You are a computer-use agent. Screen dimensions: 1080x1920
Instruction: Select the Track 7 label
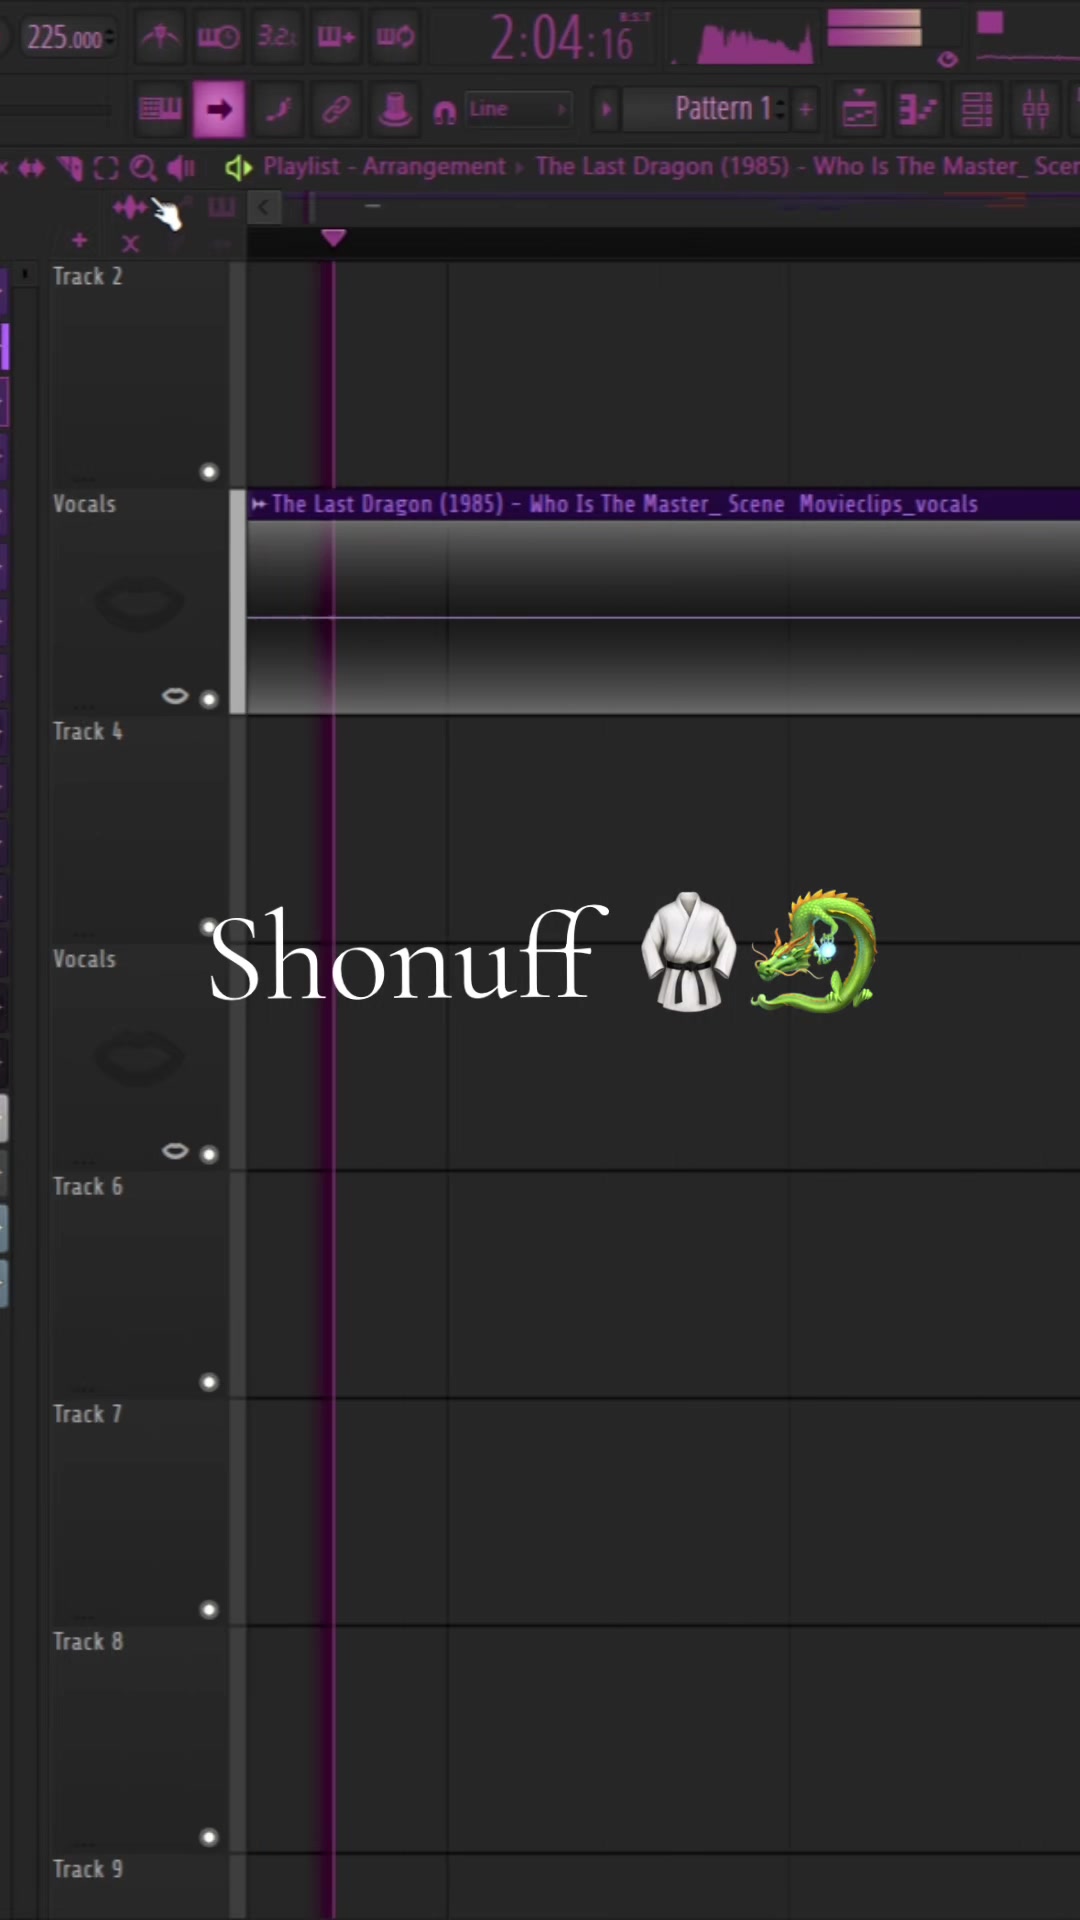88,1414
